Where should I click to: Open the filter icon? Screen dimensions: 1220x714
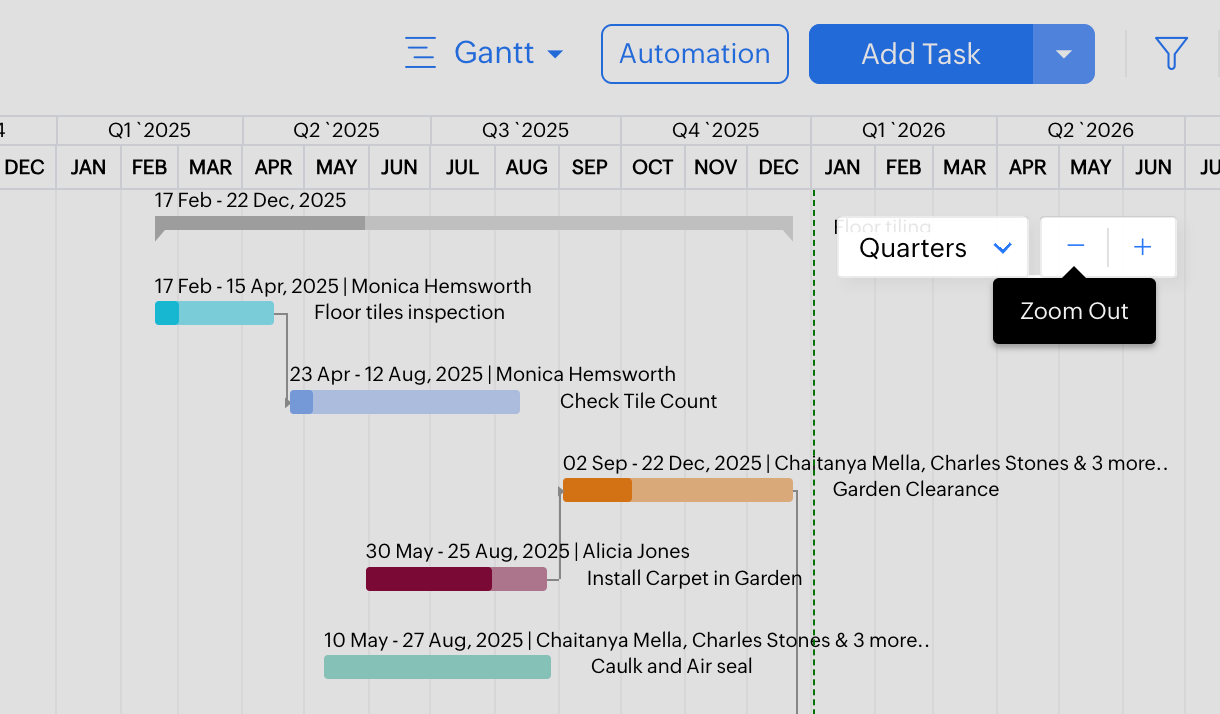tap(1171, 54)
